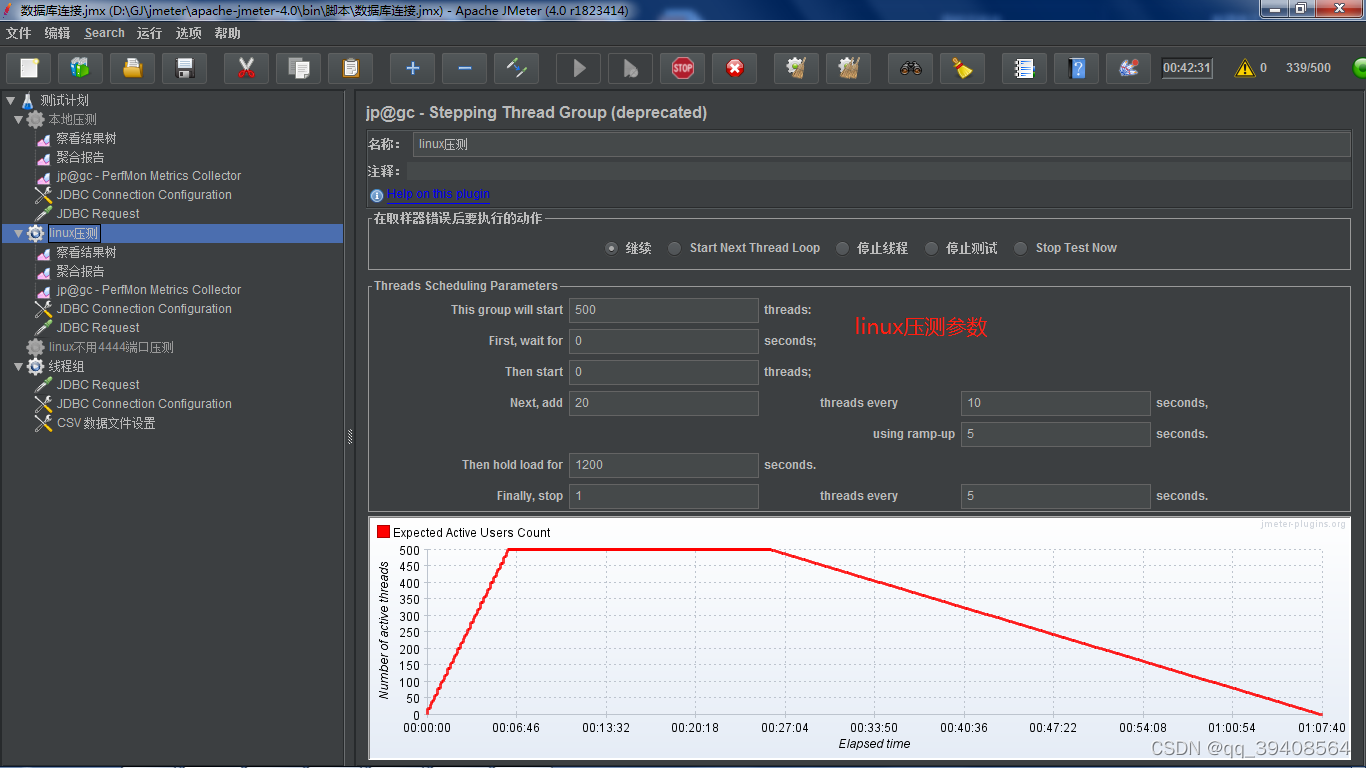Click the Then start threads field
1366x768 pixels.
tap(664, 372)
